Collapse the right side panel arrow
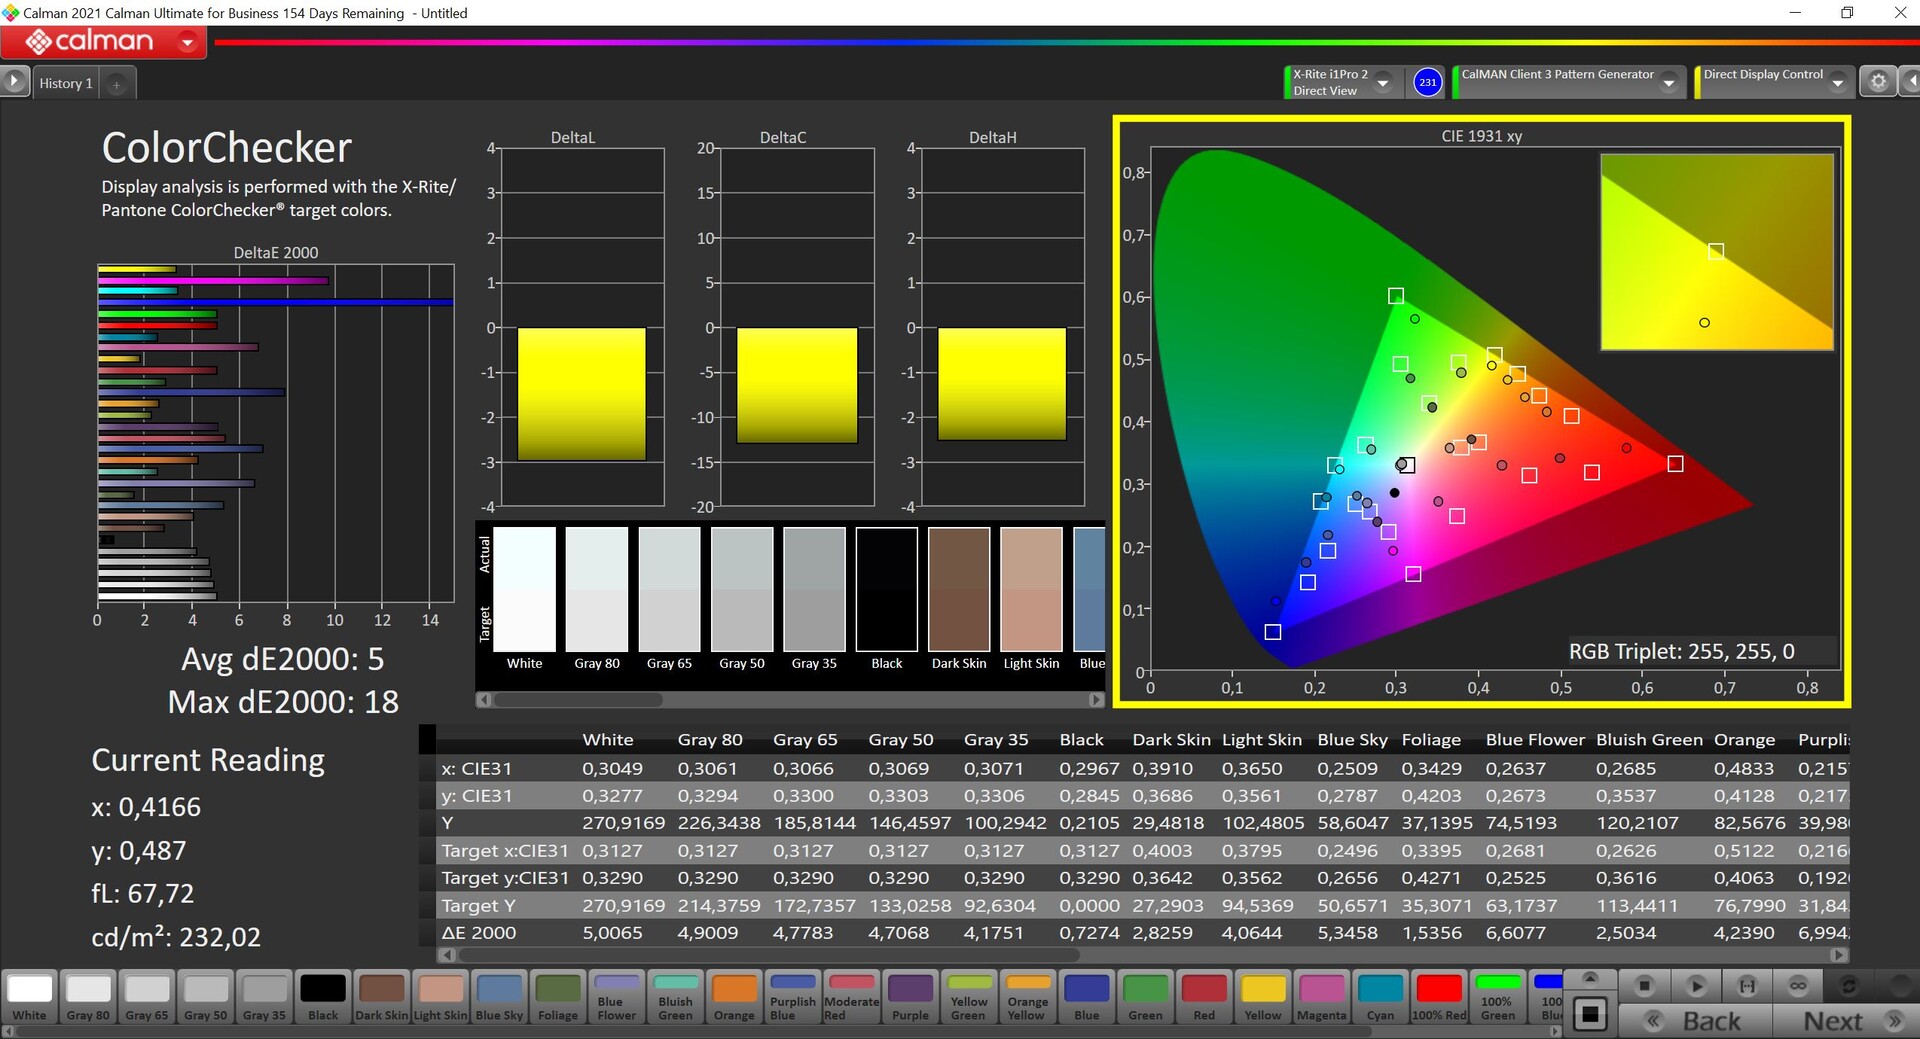The height and width of the screenshot is (1039, 1920). point(1910,82)
